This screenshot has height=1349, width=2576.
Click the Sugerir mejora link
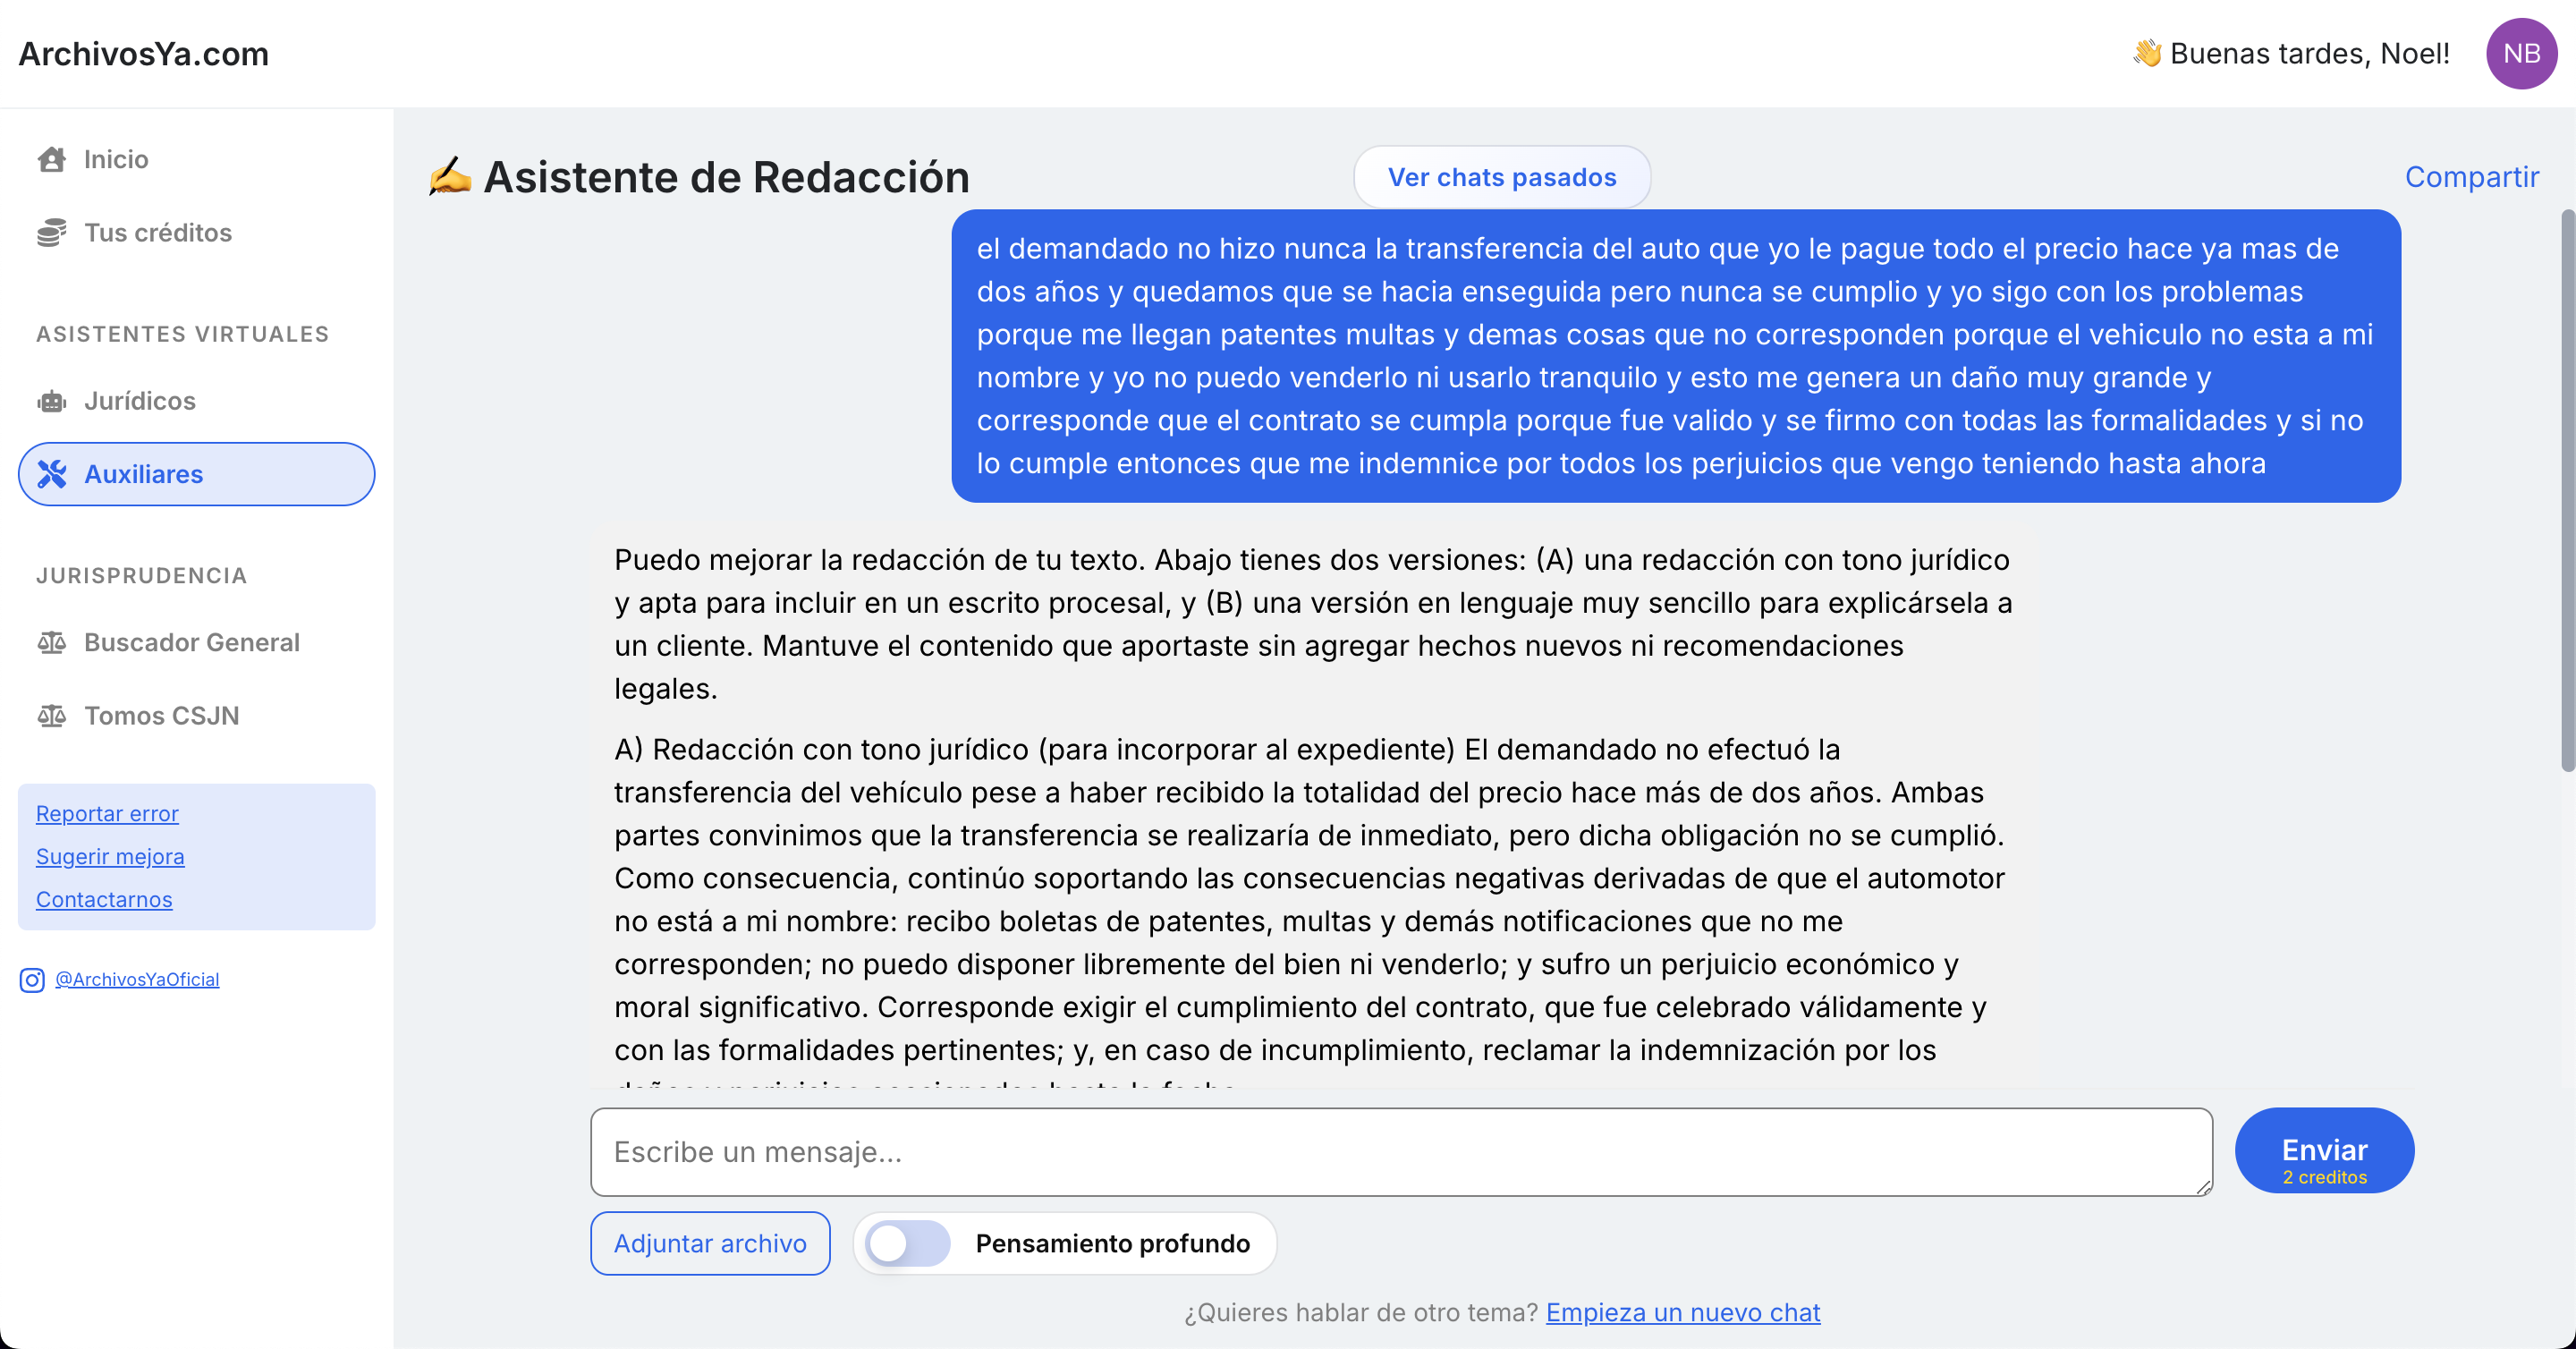[110, 857]
